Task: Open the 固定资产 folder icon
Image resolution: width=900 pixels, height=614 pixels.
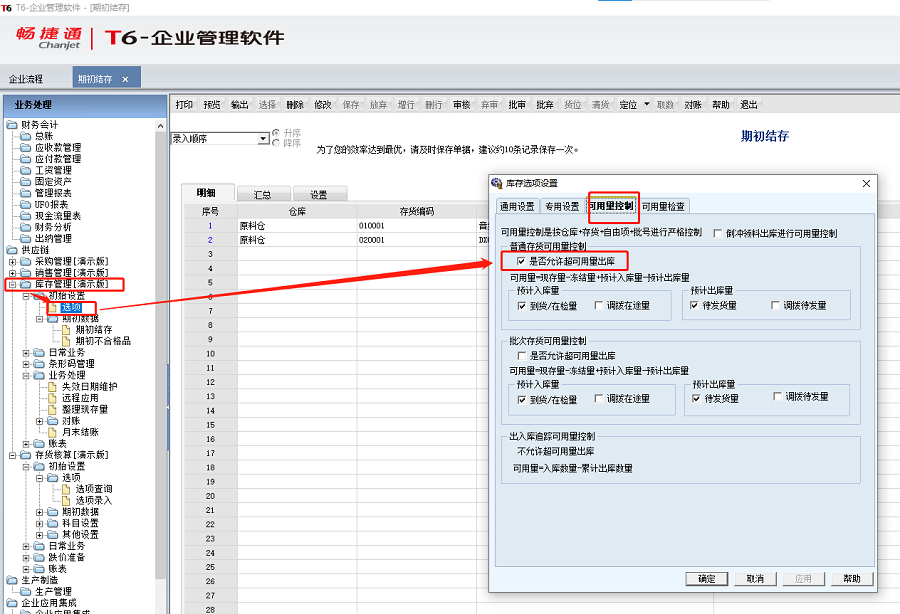Action: pyautogui.click(x=25, y=181)
